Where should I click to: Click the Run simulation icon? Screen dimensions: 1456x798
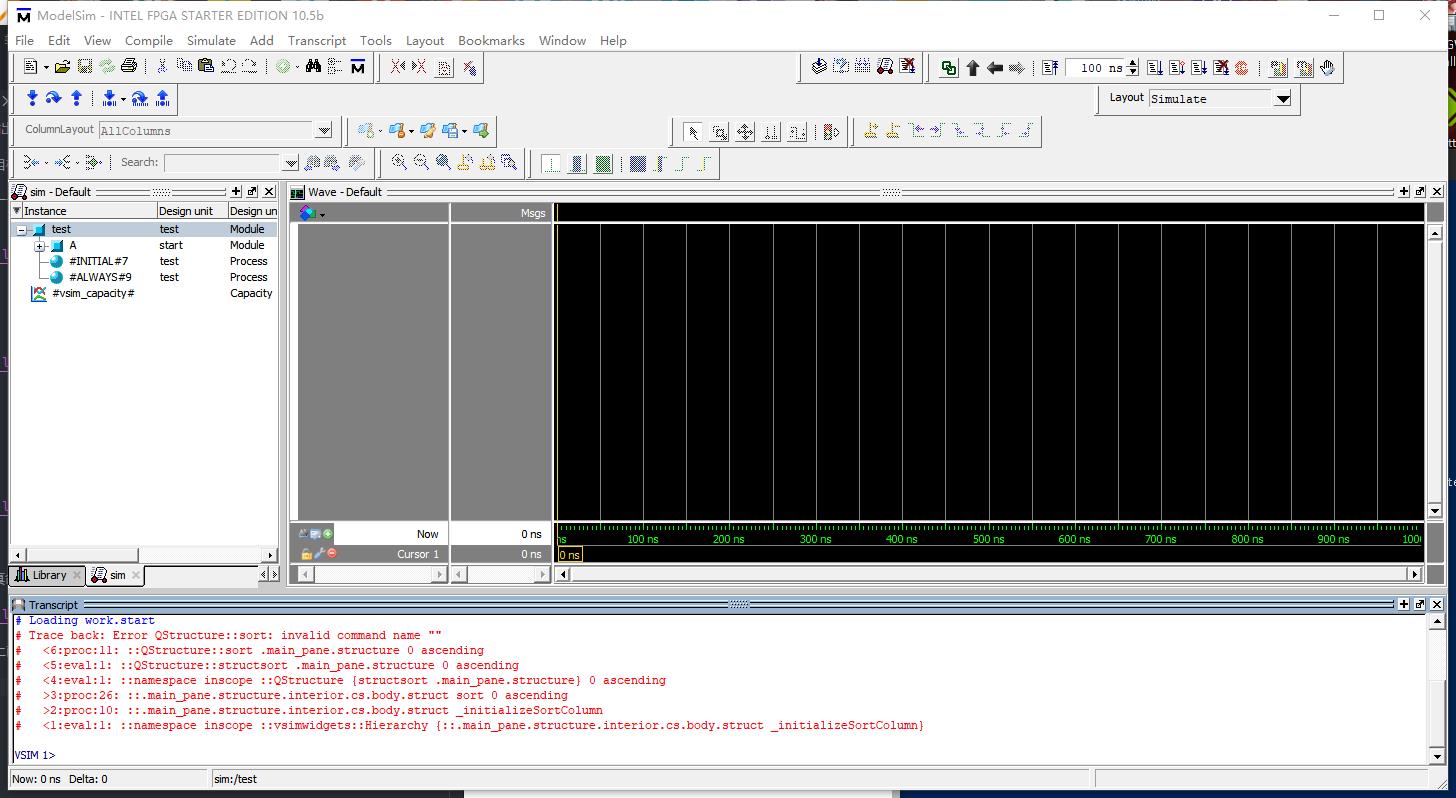pos(1154,68)
